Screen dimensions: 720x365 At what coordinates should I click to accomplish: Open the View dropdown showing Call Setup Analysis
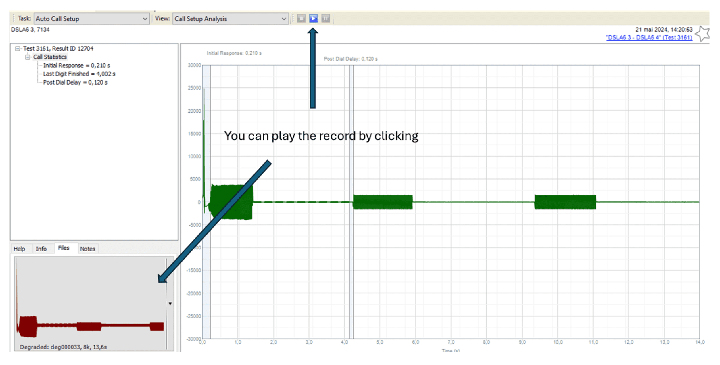pos(230,19)
